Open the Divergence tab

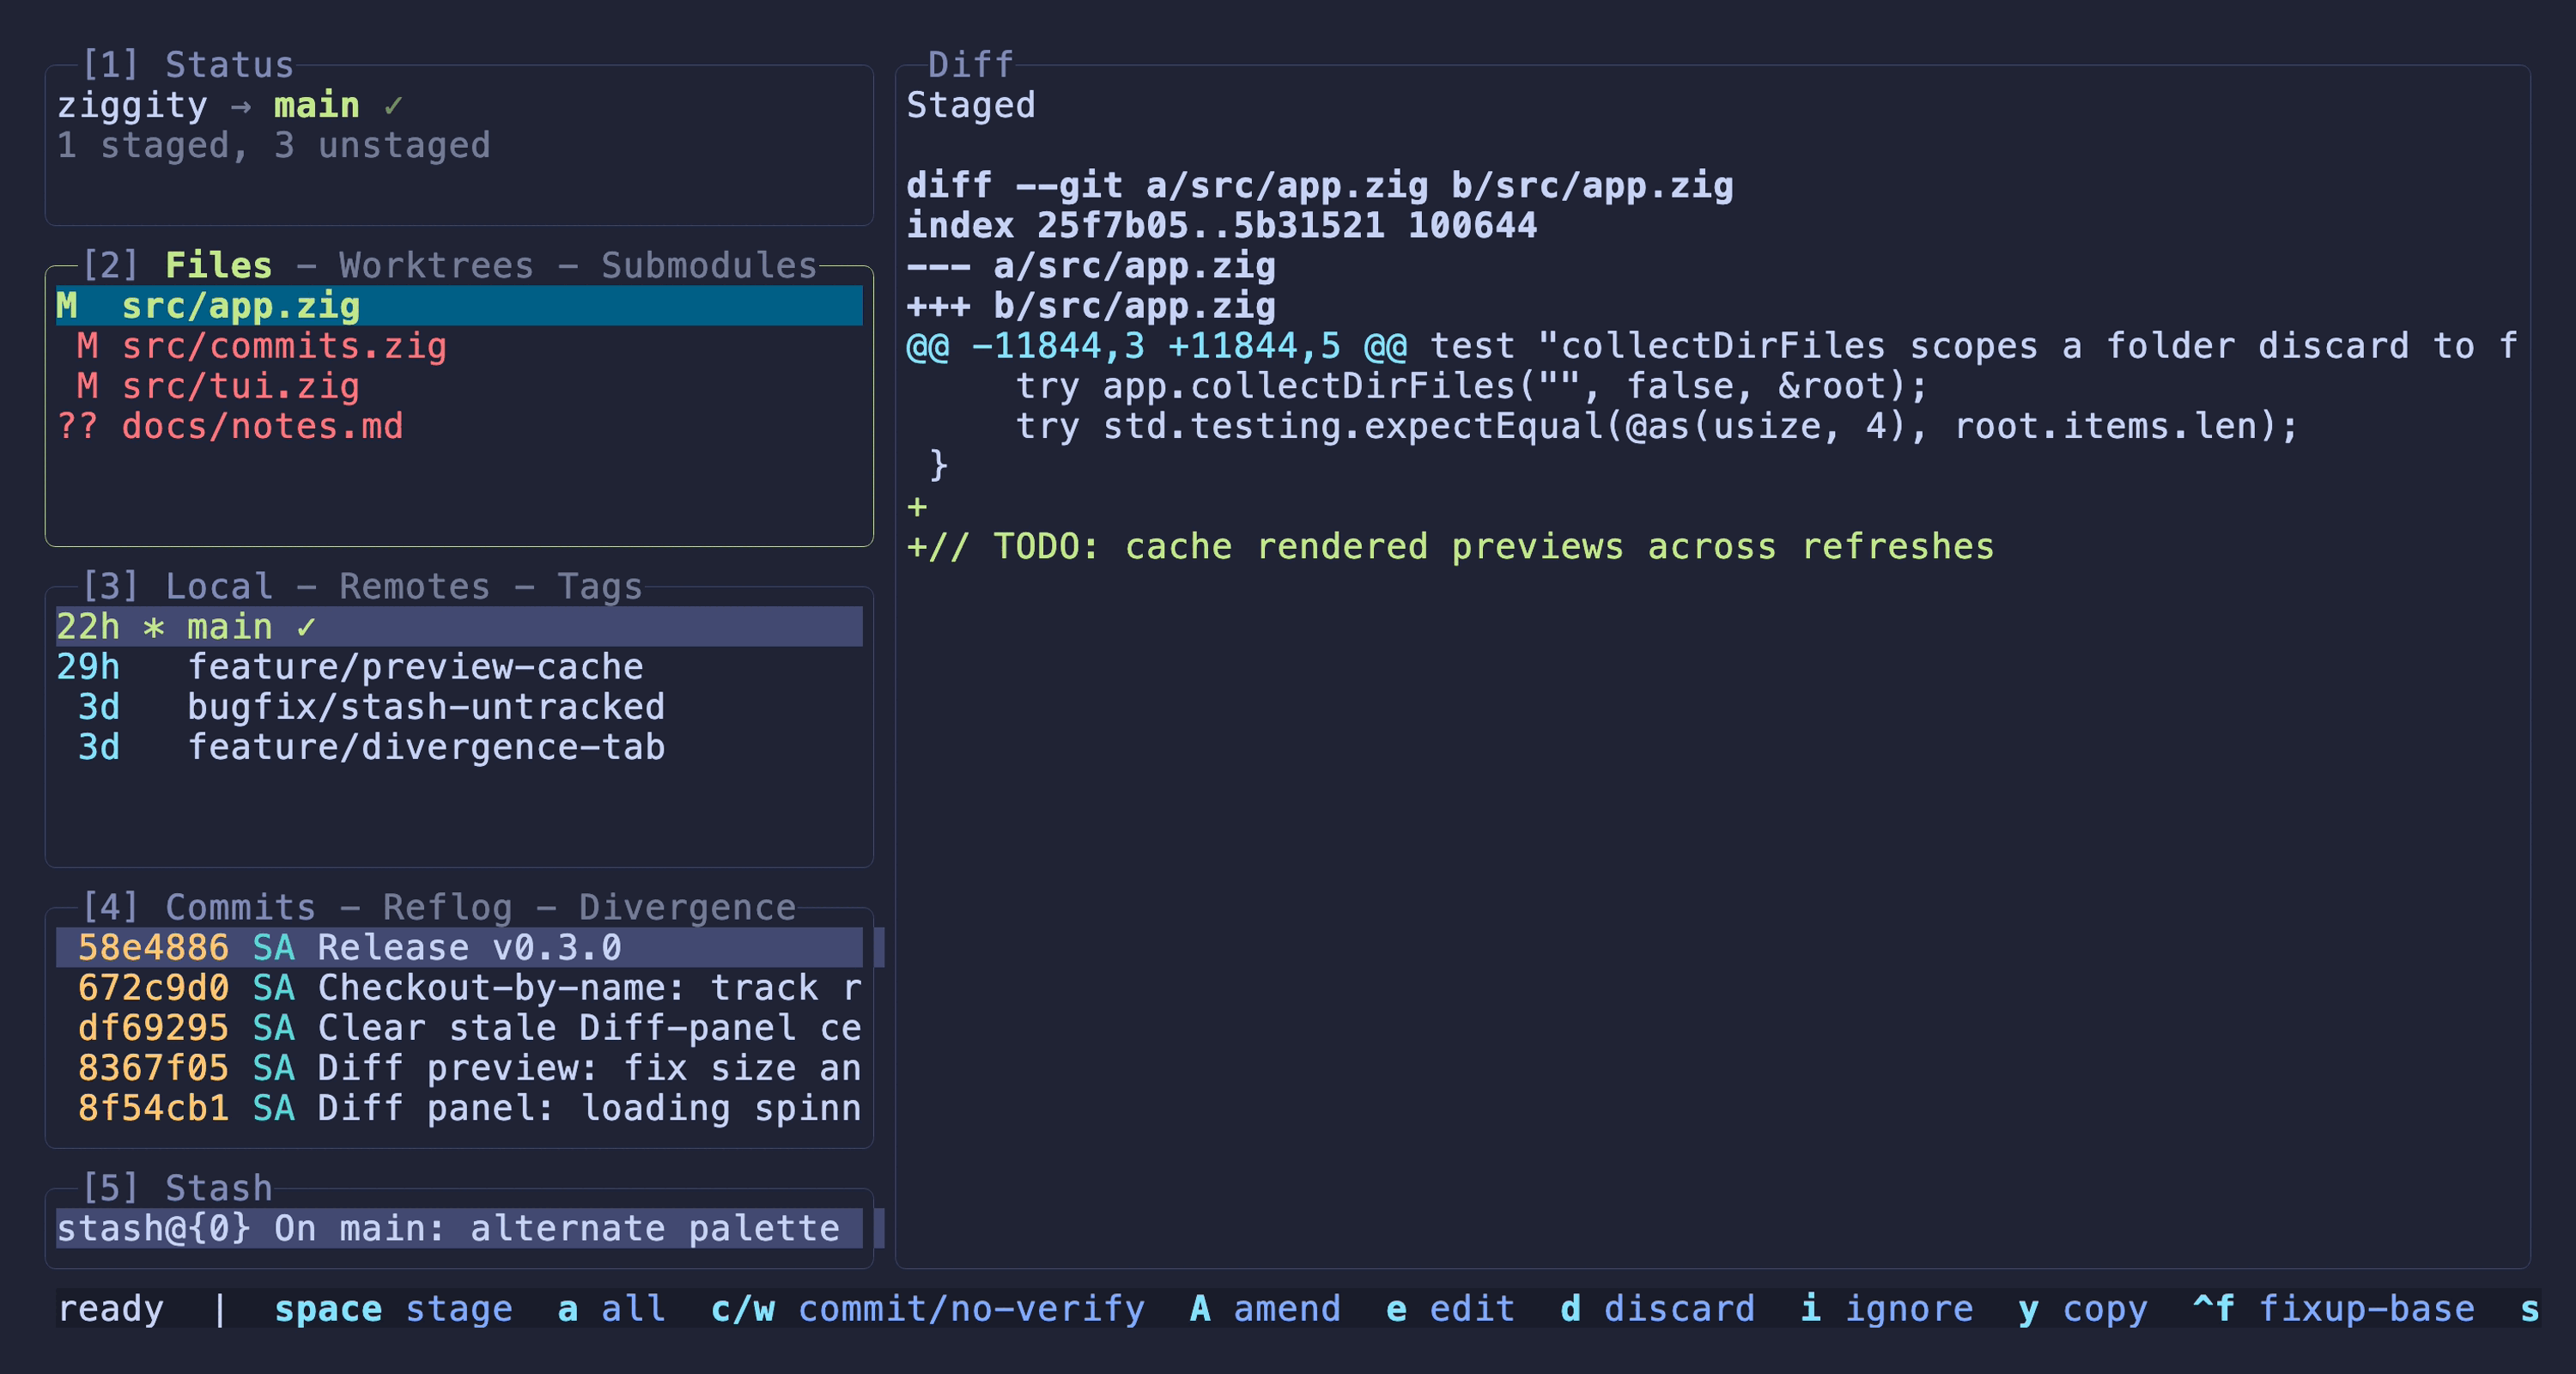pos(687,907)
